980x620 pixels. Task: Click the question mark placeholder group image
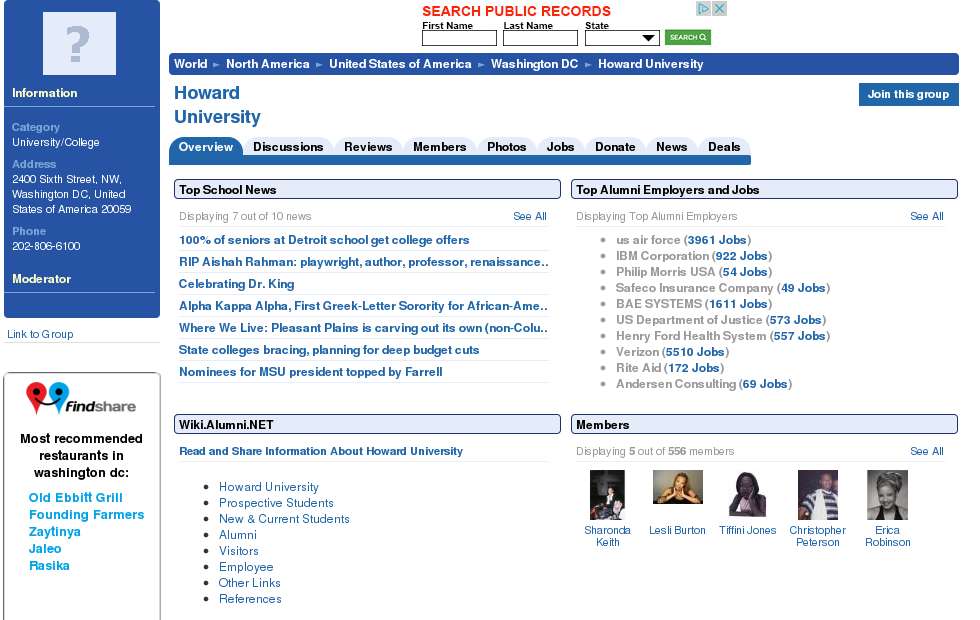tap(79, 43)
